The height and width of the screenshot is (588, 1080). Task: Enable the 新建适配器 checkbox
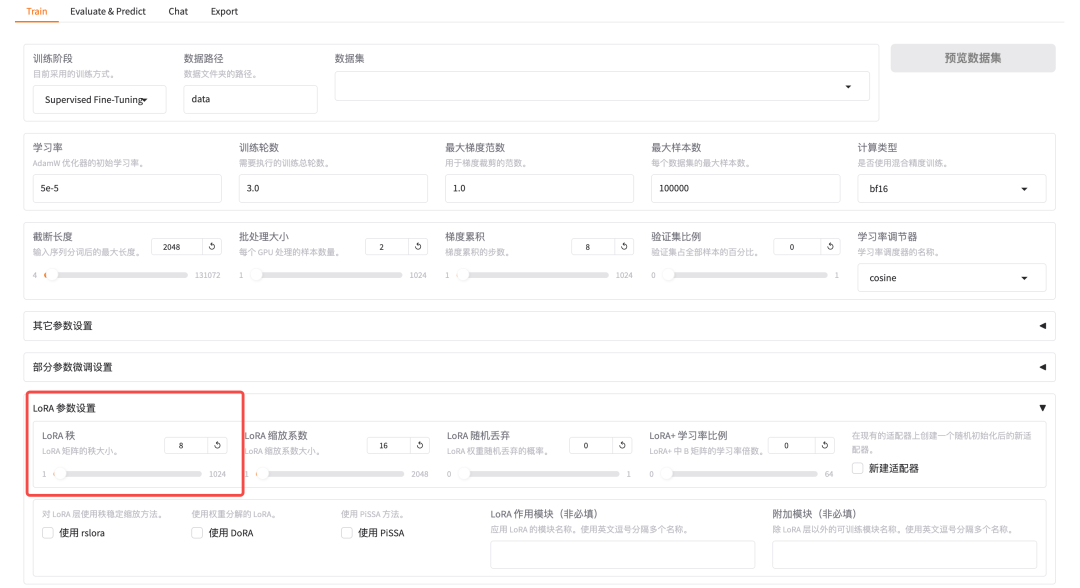point(858,468)
